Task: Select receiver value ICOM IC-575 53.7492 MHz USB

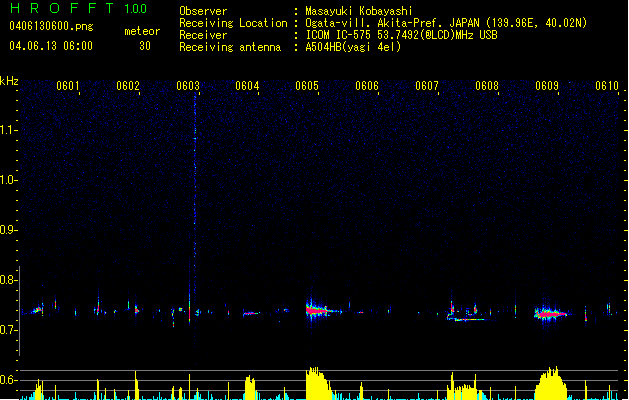Action: click(401, 35)
